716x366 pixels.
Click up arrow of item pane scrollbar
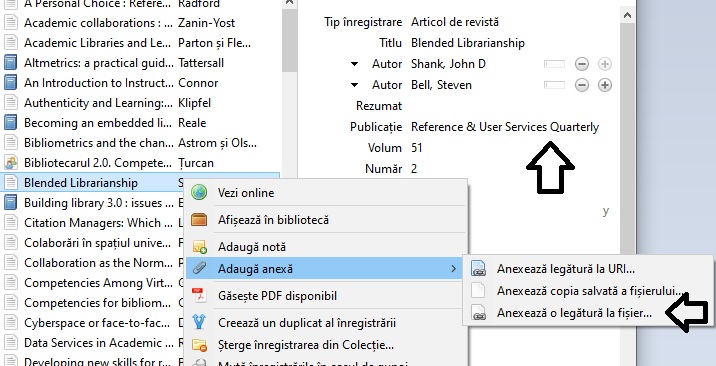tap(627, 16)
